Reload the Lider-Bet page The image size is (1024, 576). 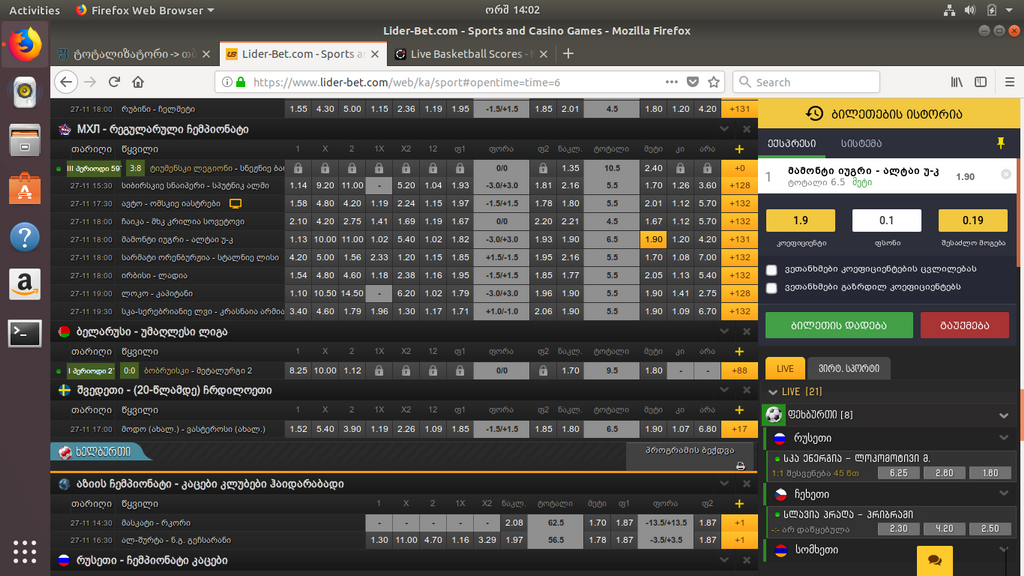pyautogui.click(x=114, y=82)
